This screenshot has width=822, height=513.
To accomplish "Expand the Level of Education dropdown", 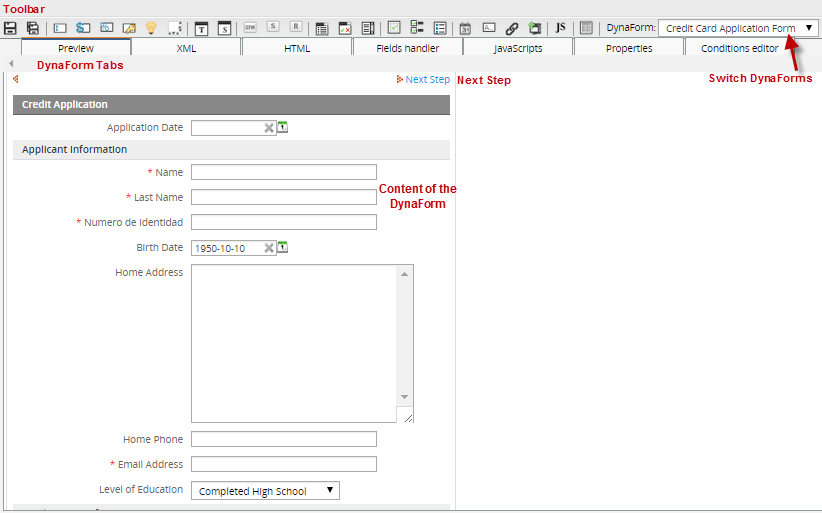I will 265,491.
